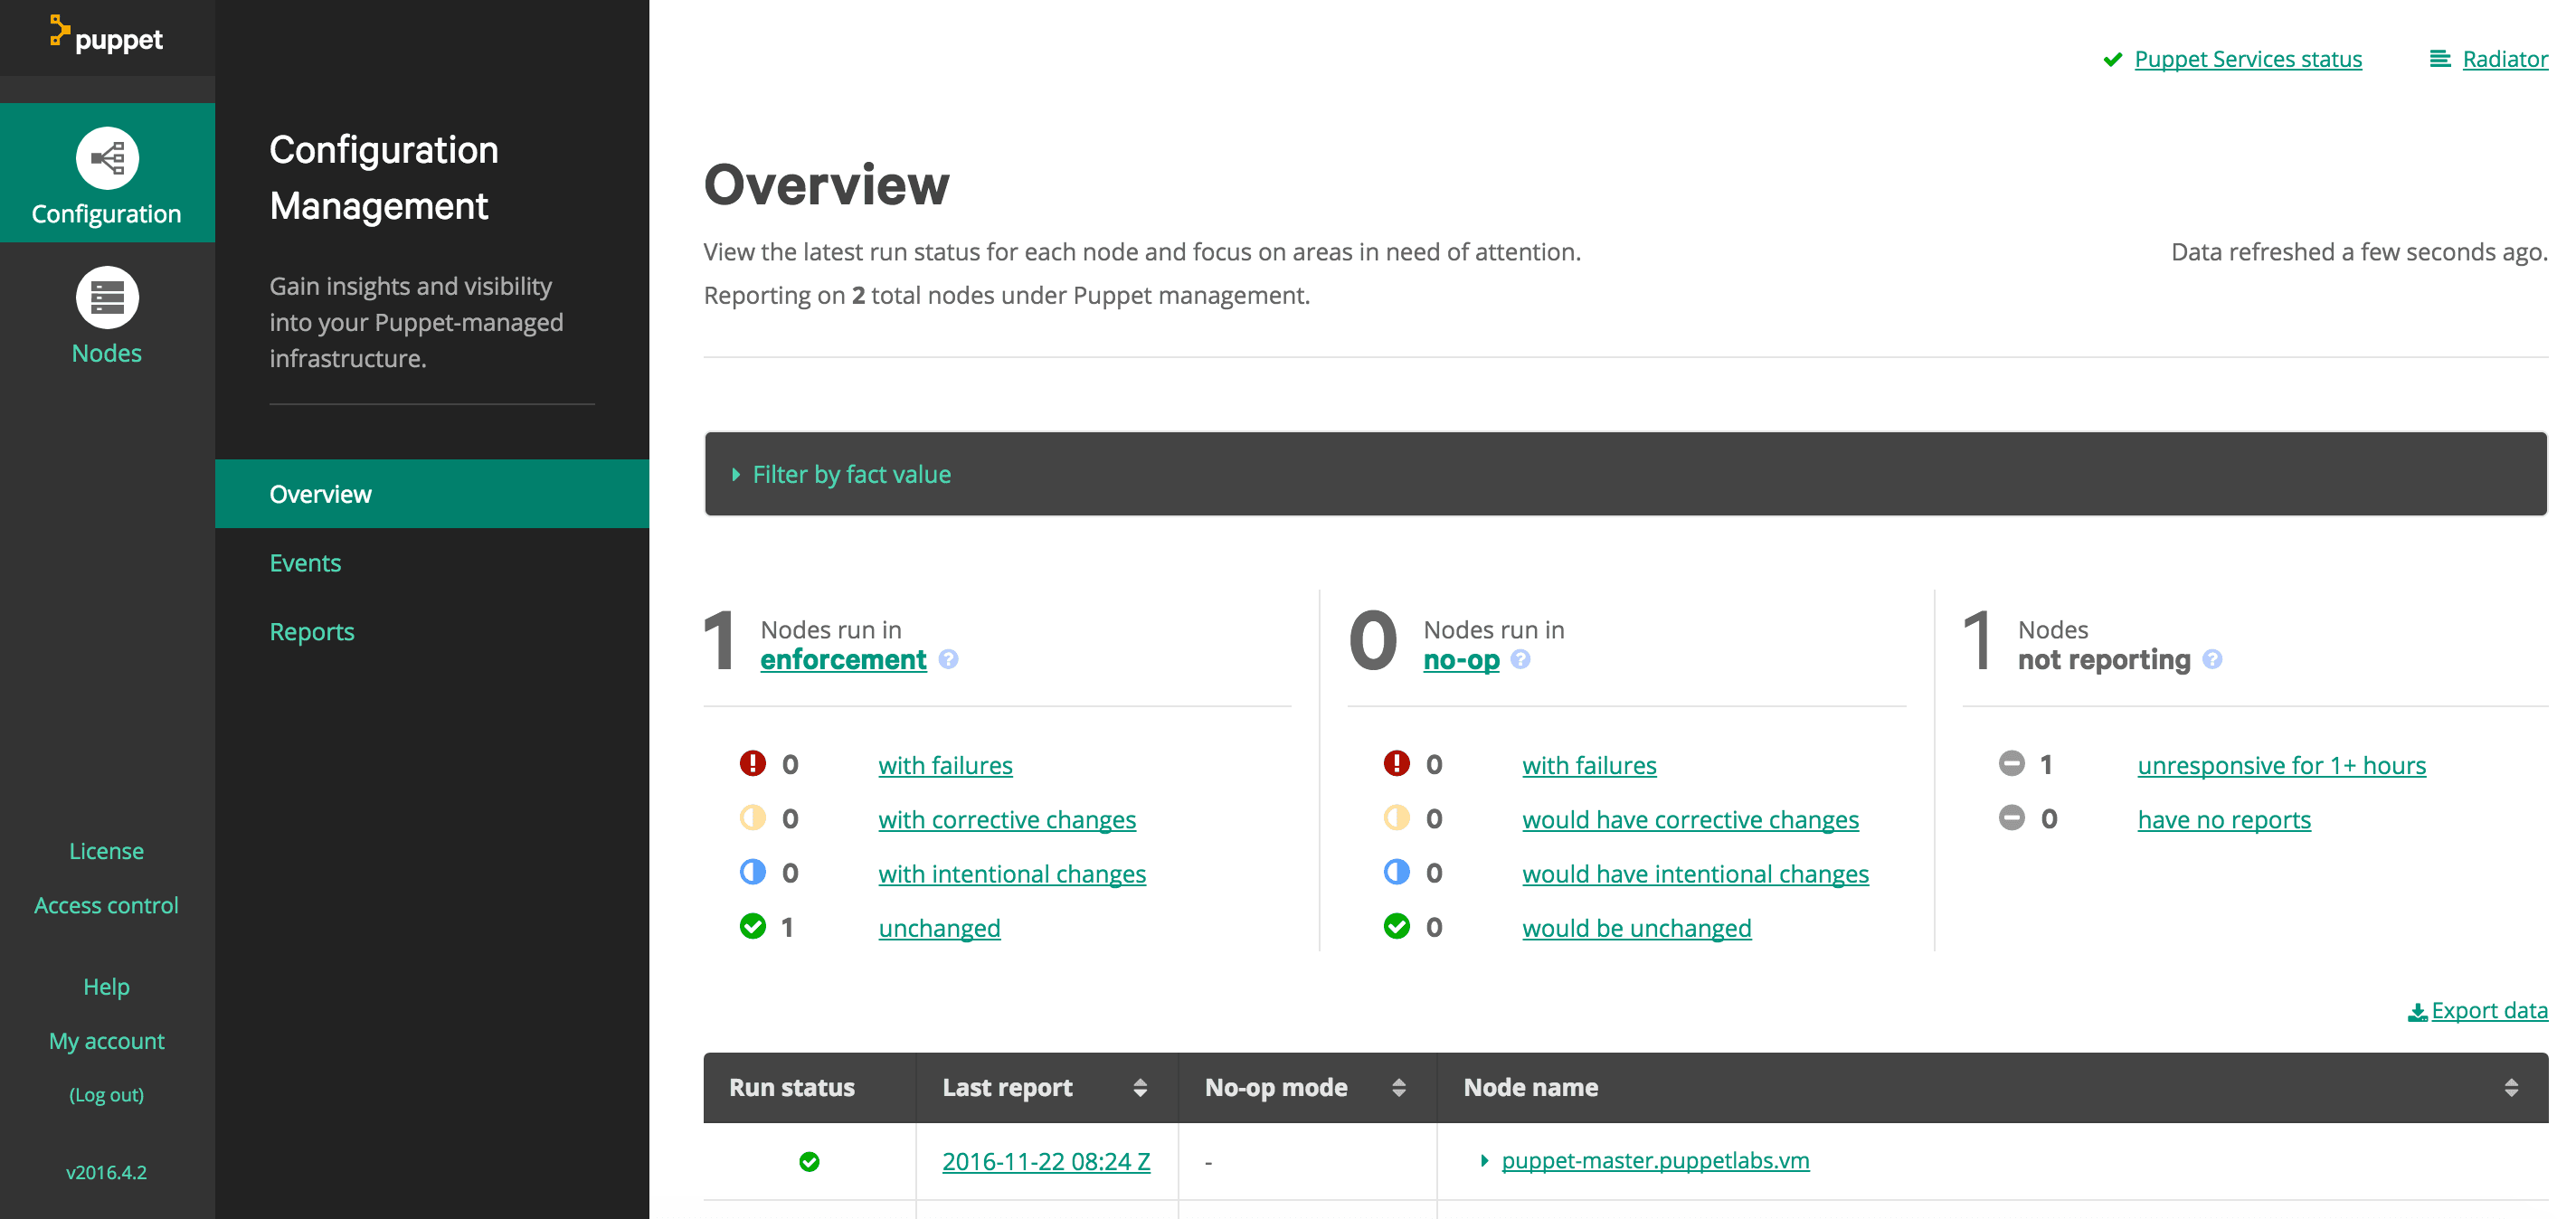Click the green unchanged status icon in table
The width and height of the screenshot is (2576, 1219).
tap(809, 1161)
